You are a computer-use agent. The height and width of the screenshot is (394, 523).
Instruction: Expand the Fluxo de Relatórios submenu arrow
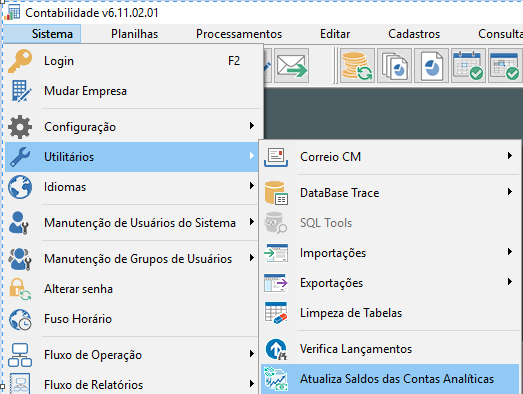pyautogui.click(x=252, y=384)
